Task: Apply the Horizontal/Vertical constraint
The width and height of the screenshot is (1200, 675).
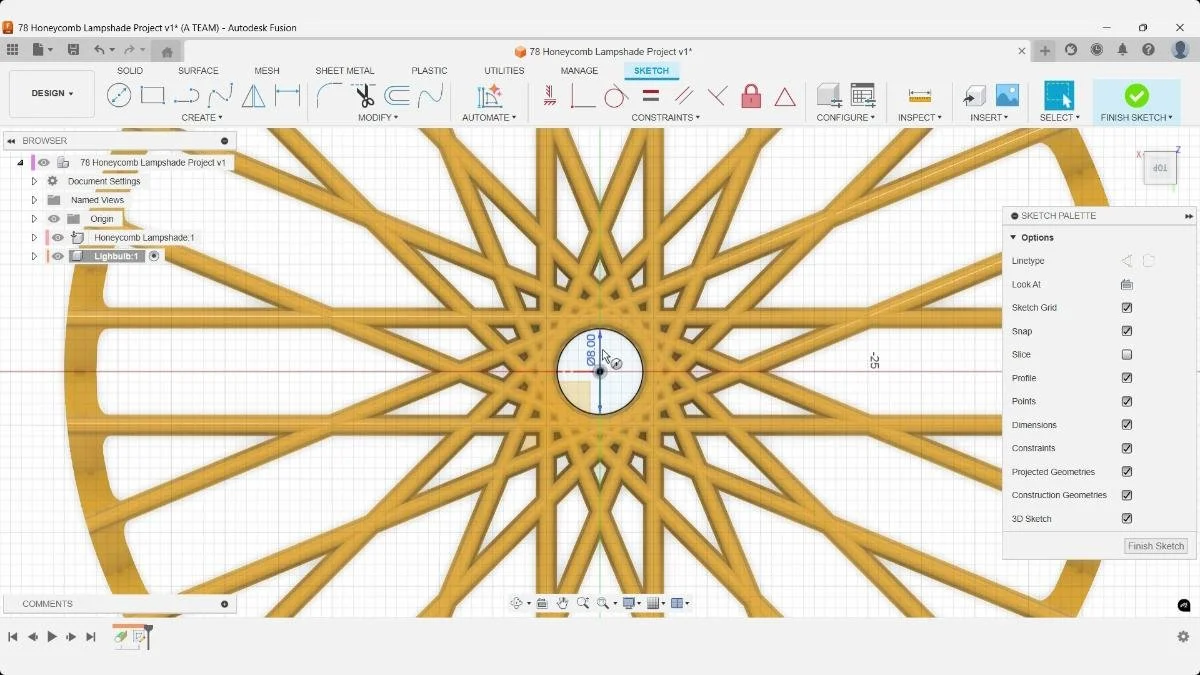Action: tap(550, 96)
